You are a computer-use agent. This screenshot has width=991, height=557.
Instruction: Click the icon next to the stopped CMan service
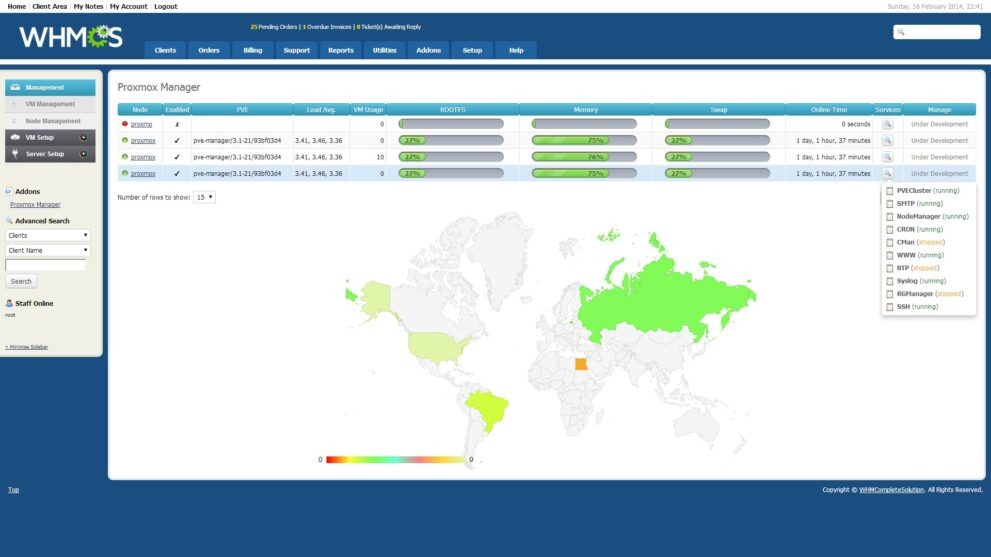890,242
